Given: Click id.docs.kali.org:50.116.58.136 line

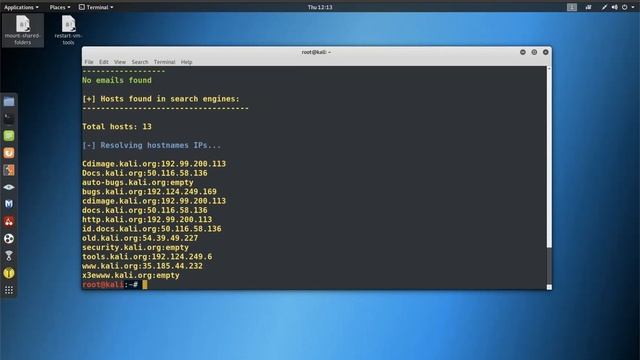Looking at the screenshot, I should (x=151, y=229).
